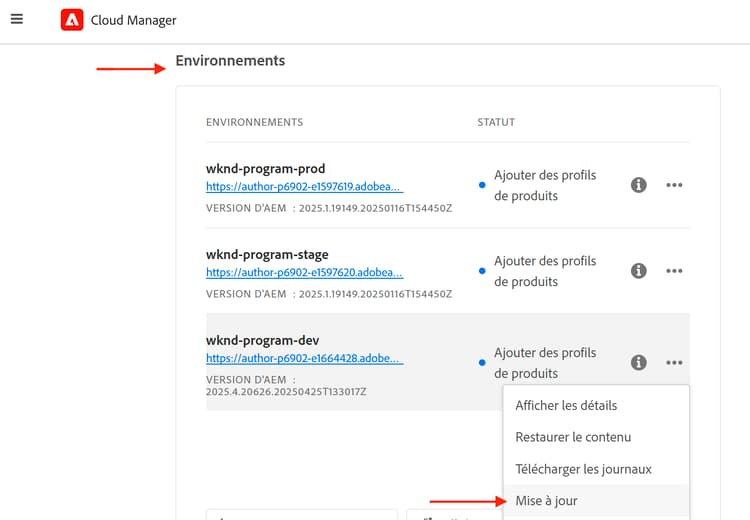Click the wknd-program-prod environment name
750x520 pixels.
[265, 168]
